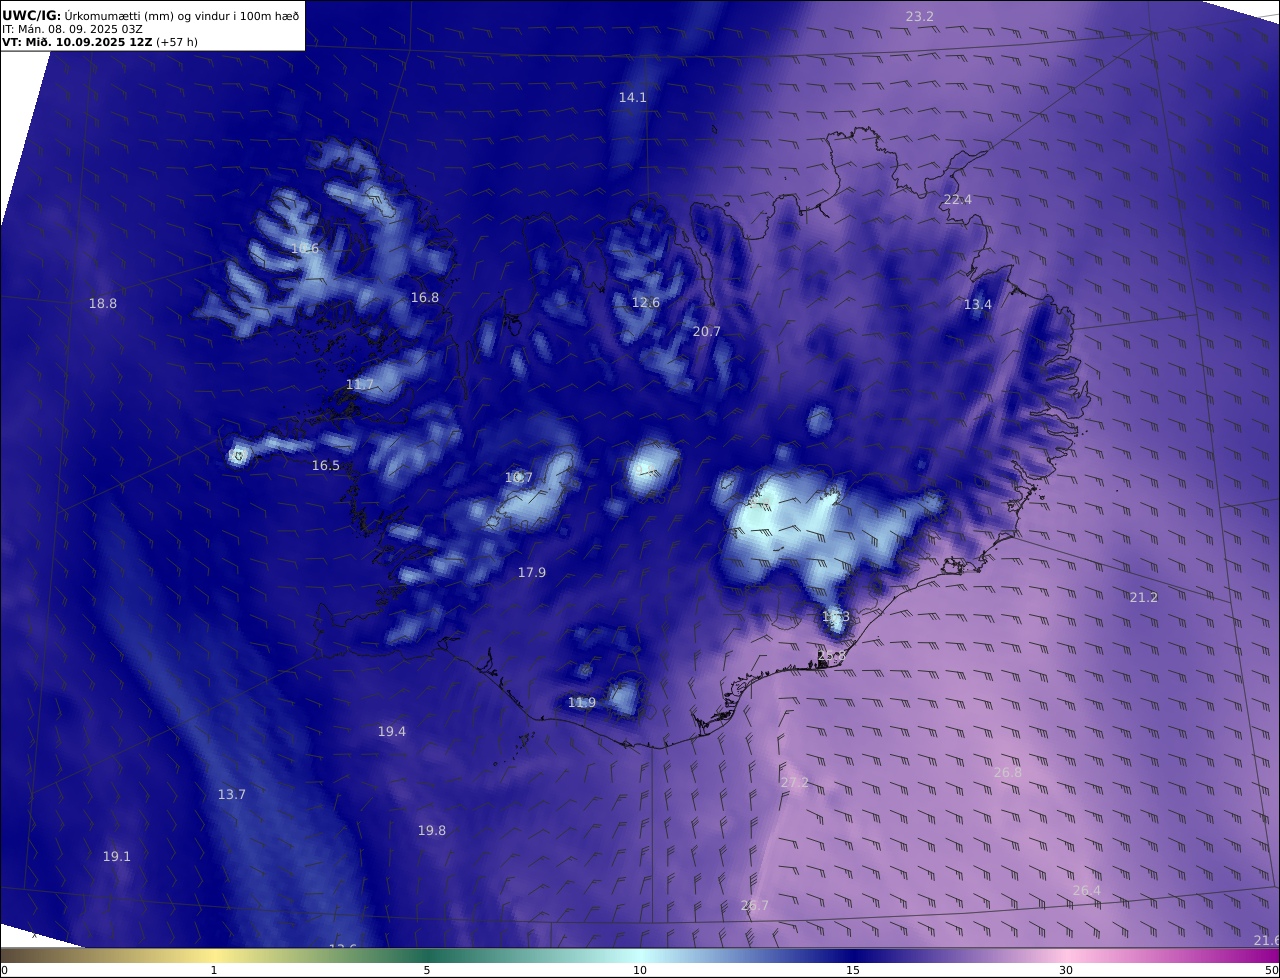1280x978 pixels.
Task: Click the 'IT: Mán. 08. 09. 2025 03Z' line
Action: pos(72,29)
